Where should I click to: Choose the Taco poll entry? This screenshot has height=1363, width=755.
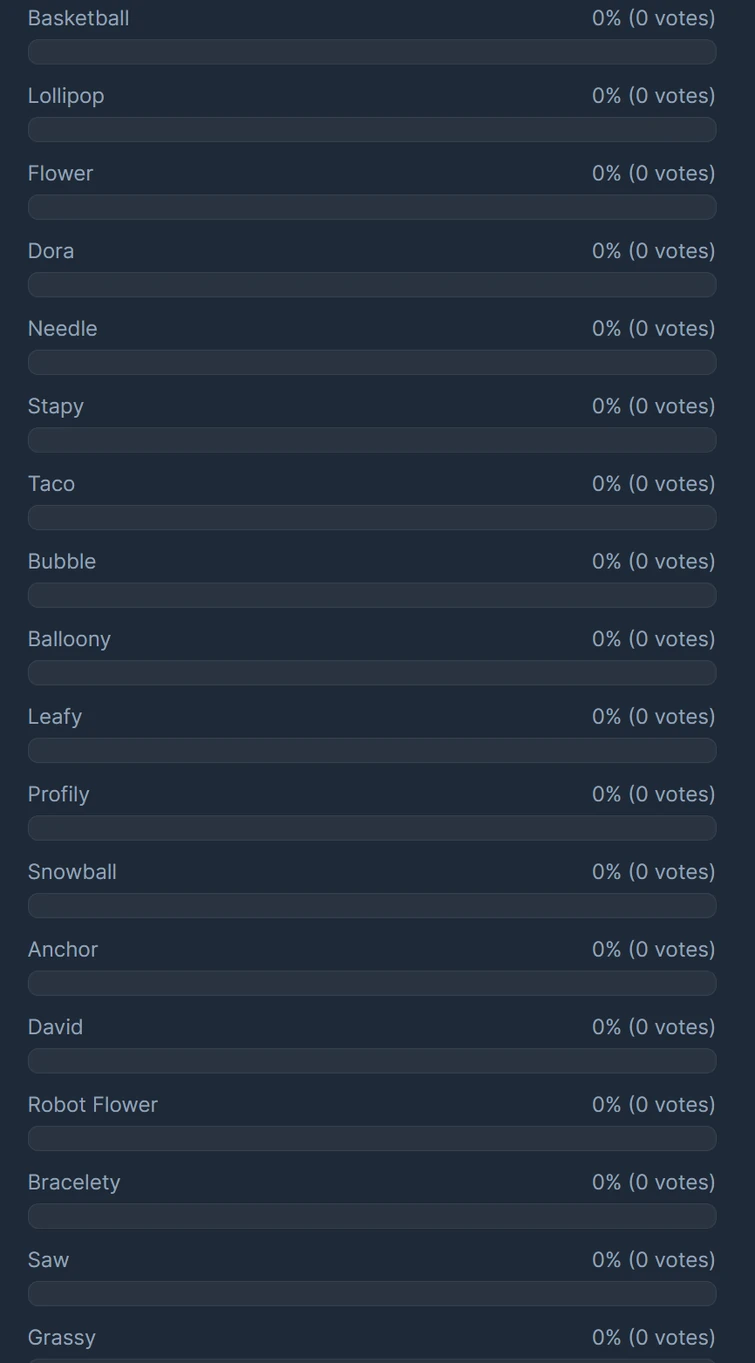click(51, 484)
